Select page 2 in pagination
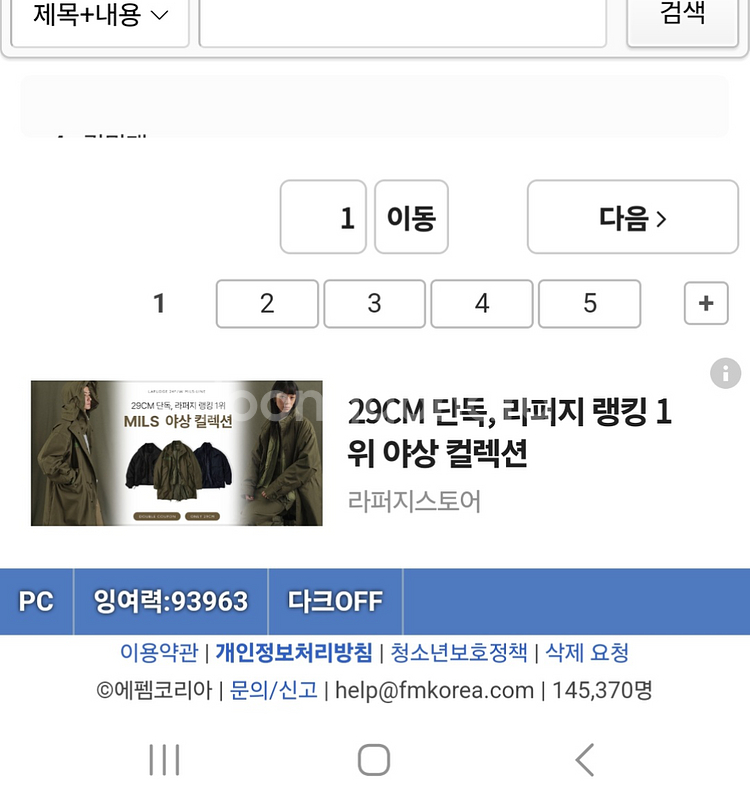This screenshot has width=750, height=810. coord(267,304)
